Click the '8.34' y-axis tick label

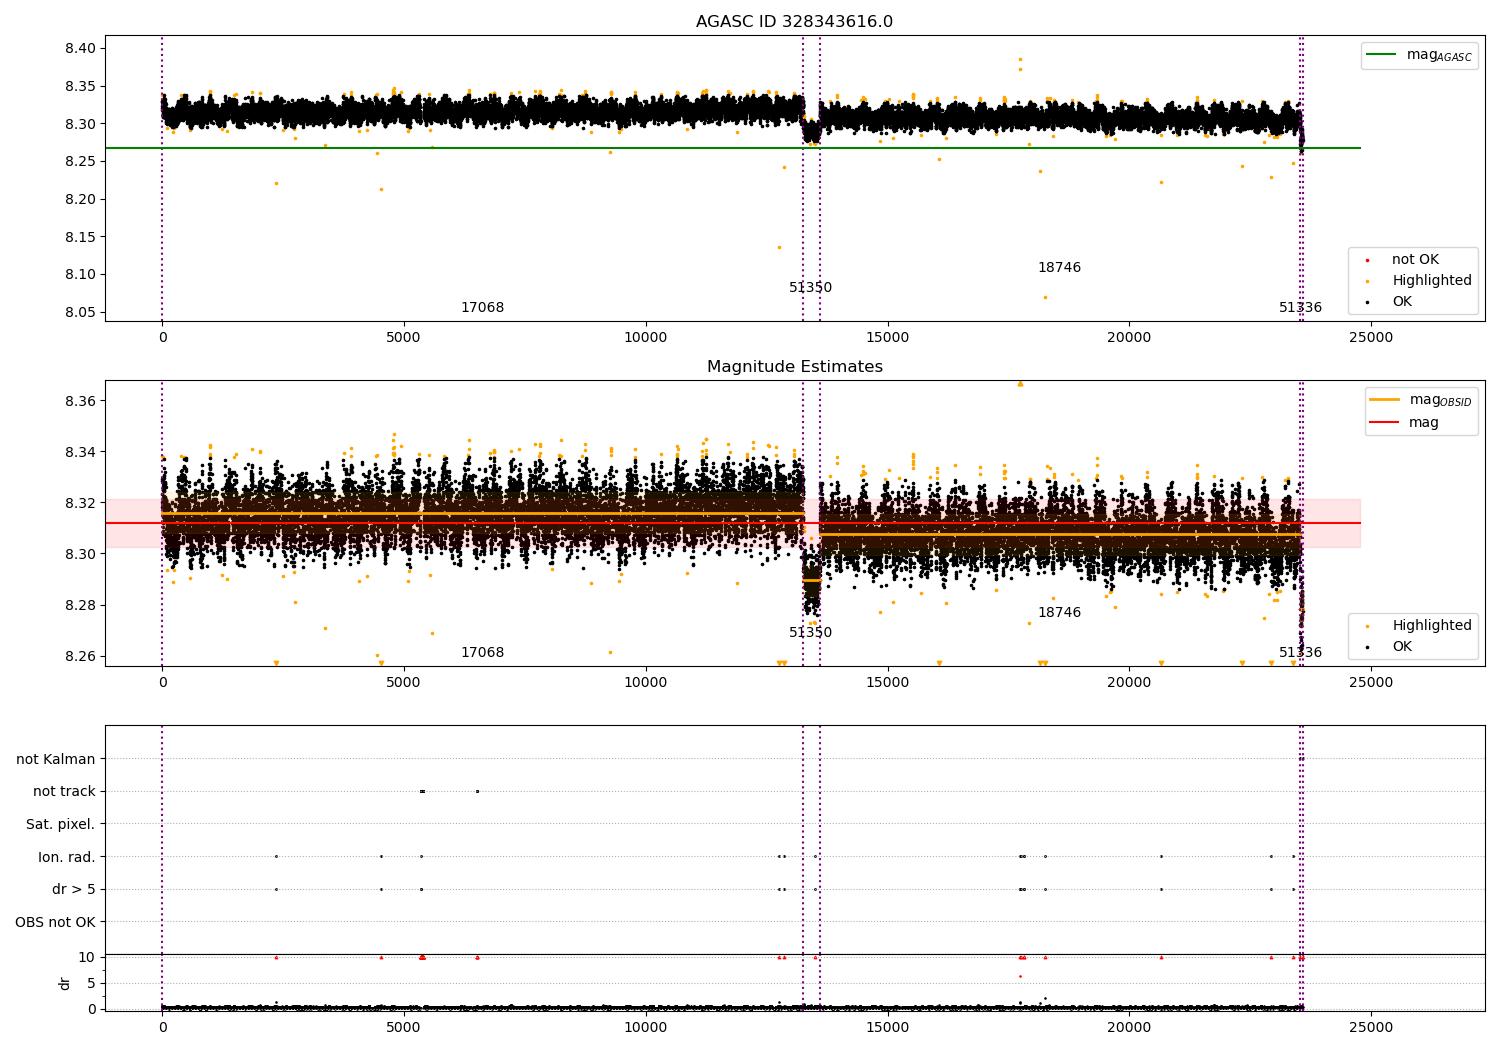pos(82,453)
